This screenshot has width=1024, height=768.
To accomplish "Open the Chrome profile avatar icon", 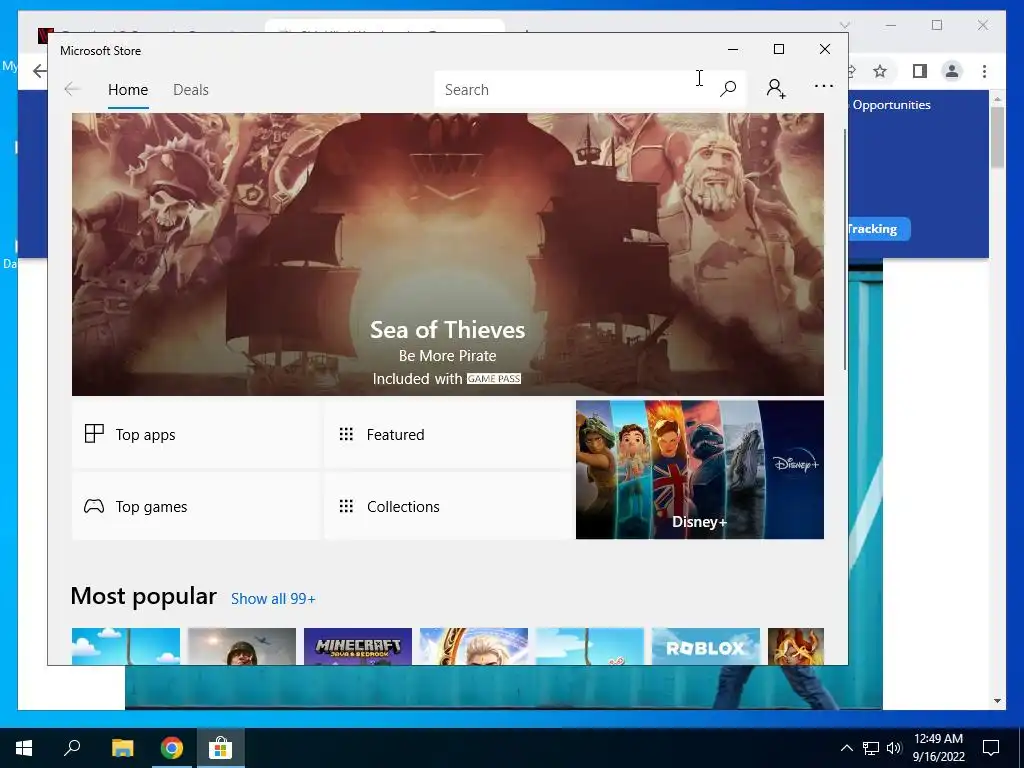I will coord(952,71).
